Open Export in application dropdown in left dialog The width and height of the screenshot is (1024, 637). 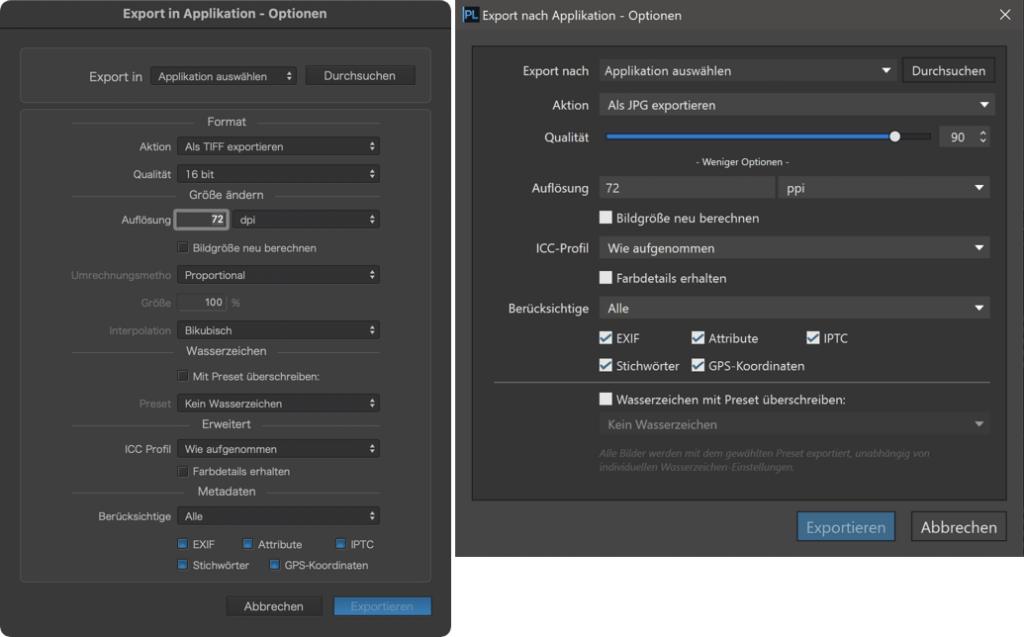(223, 76)
